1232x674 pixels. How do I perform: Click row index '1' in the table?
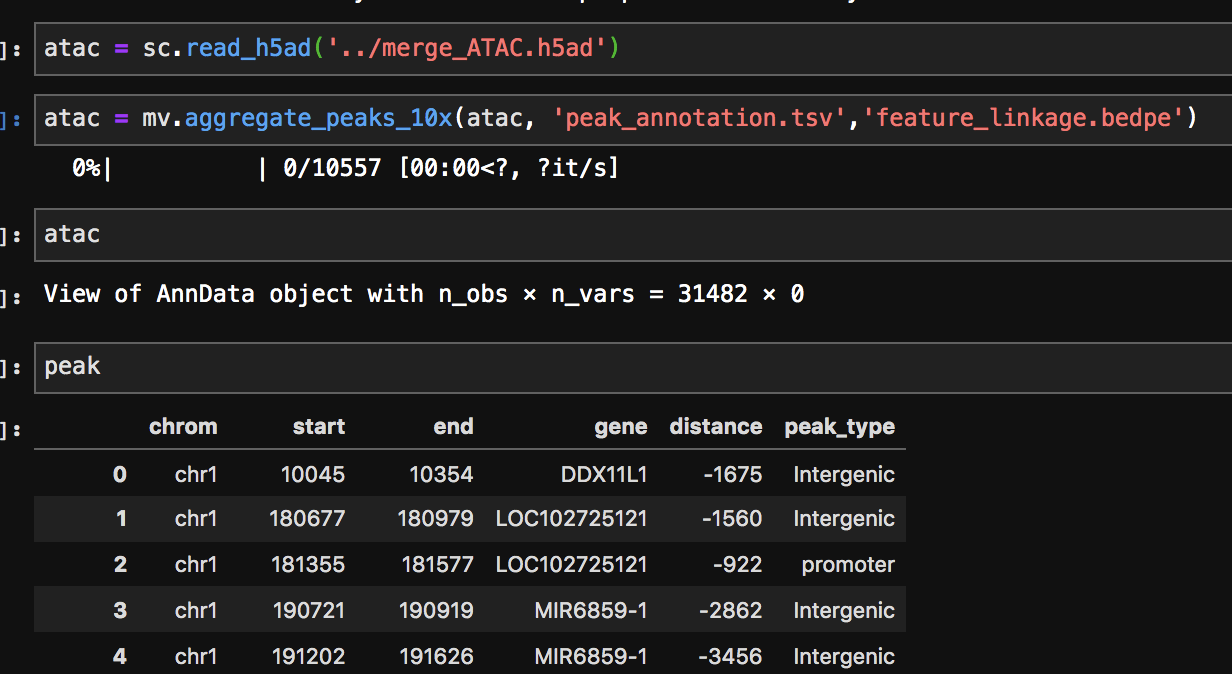121,519
